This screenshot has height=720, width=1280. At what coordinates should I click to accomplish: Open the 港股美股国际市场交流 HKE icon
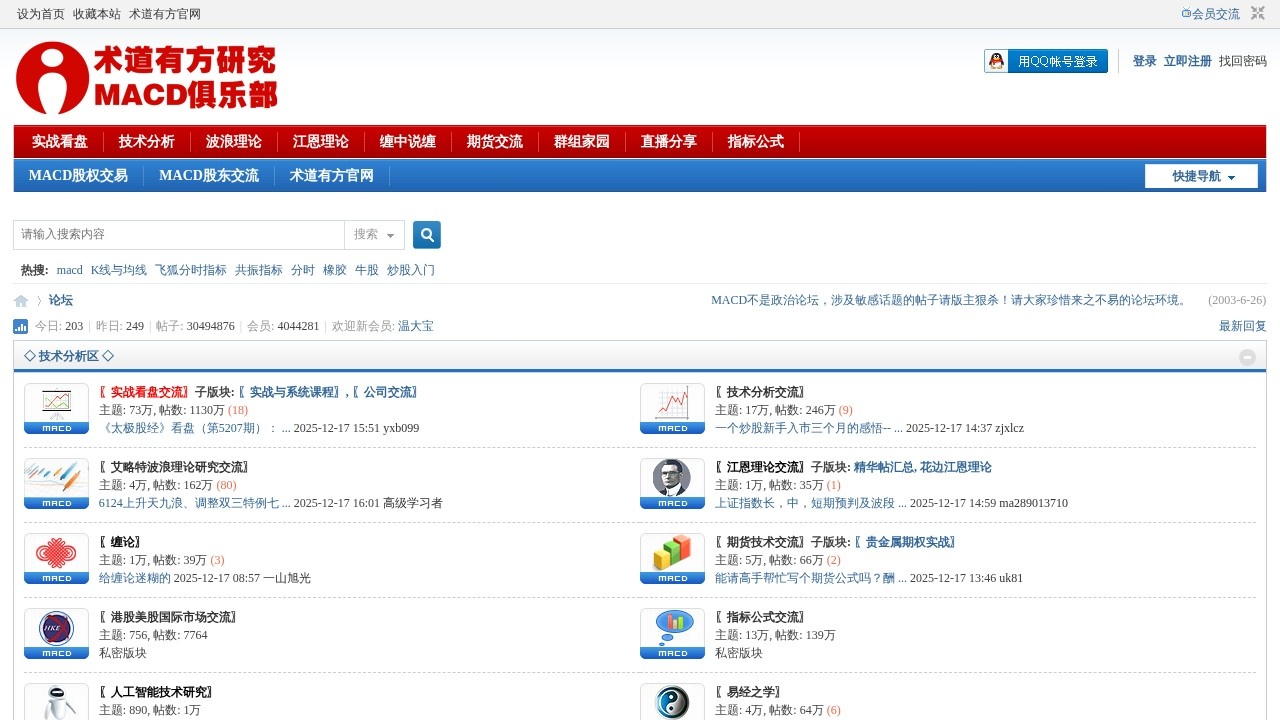(56, 633)
